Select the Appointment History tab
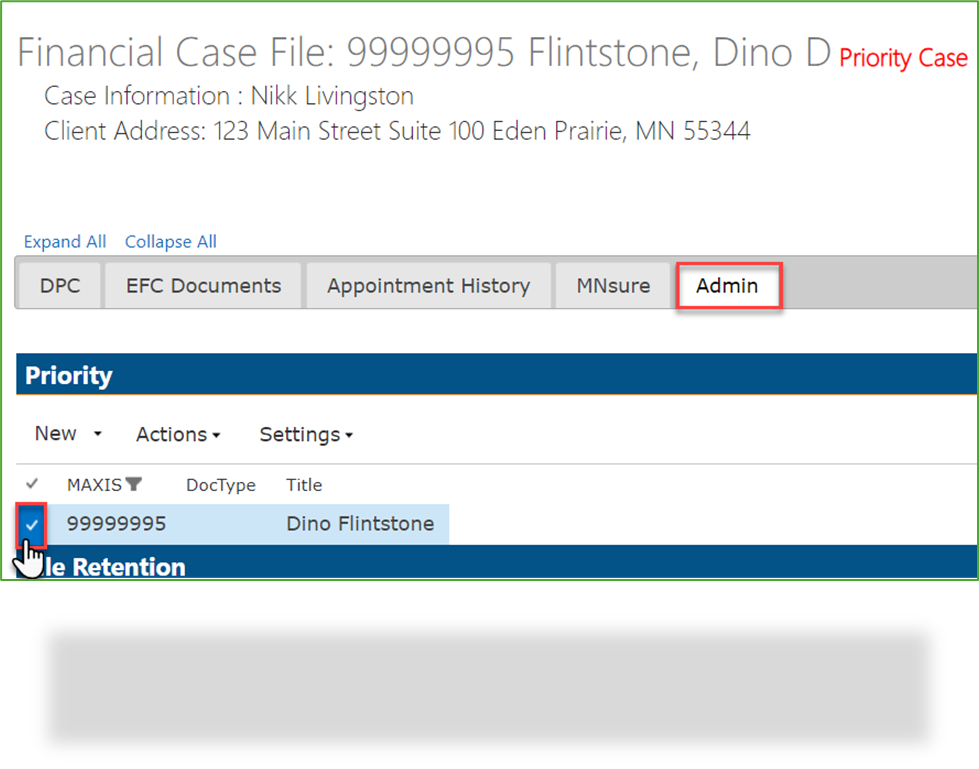This screenshot has height=769, width=979. point(428,285)
